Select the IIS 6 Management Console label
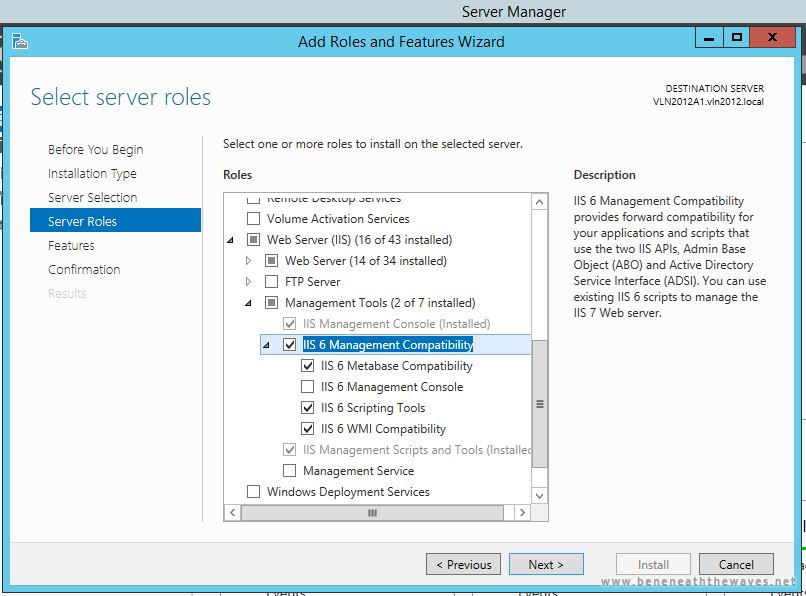The width and height of the screenshot is (806, 596). 392,387
